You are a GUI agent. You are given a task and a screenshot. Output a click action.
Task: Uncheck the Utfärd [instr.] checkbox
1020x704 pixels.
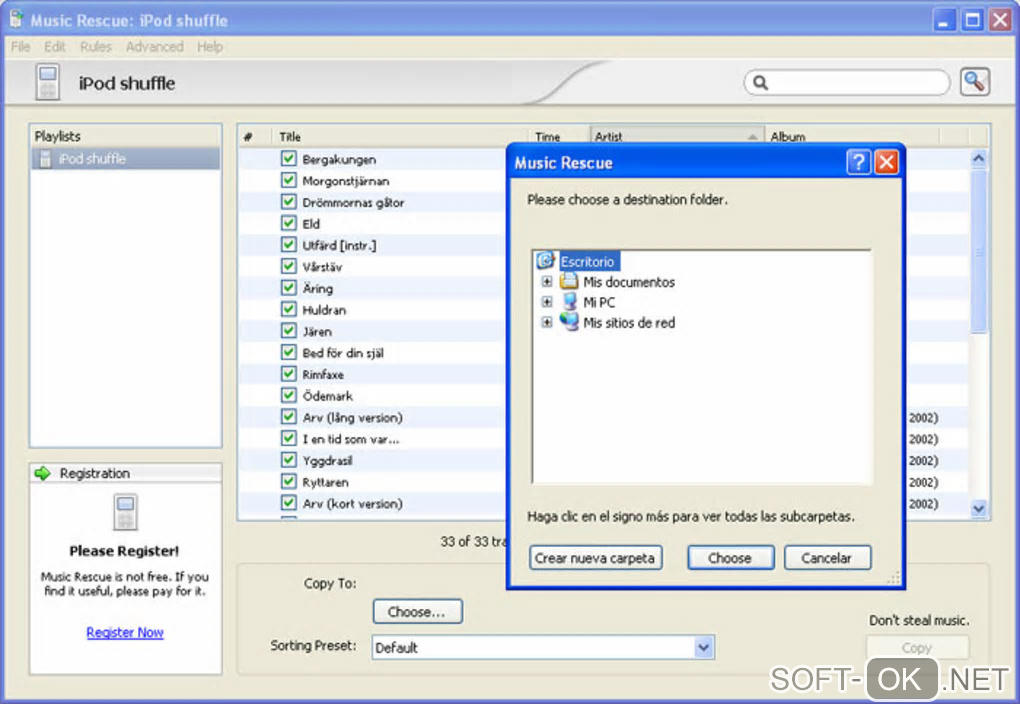289,244
